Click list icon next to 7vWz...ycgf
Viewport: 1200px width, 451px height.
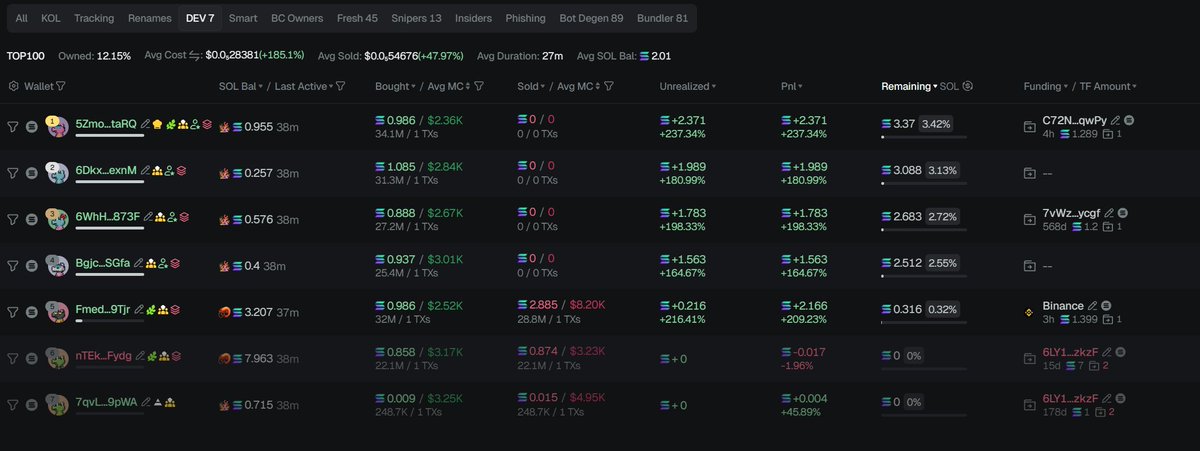point(1123,213)
